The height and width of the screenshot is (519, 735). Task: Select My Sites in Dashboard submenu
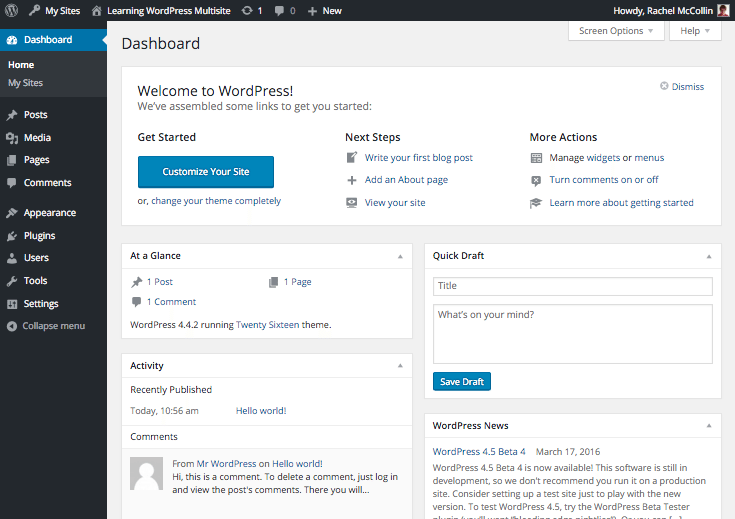pos(25,83)
